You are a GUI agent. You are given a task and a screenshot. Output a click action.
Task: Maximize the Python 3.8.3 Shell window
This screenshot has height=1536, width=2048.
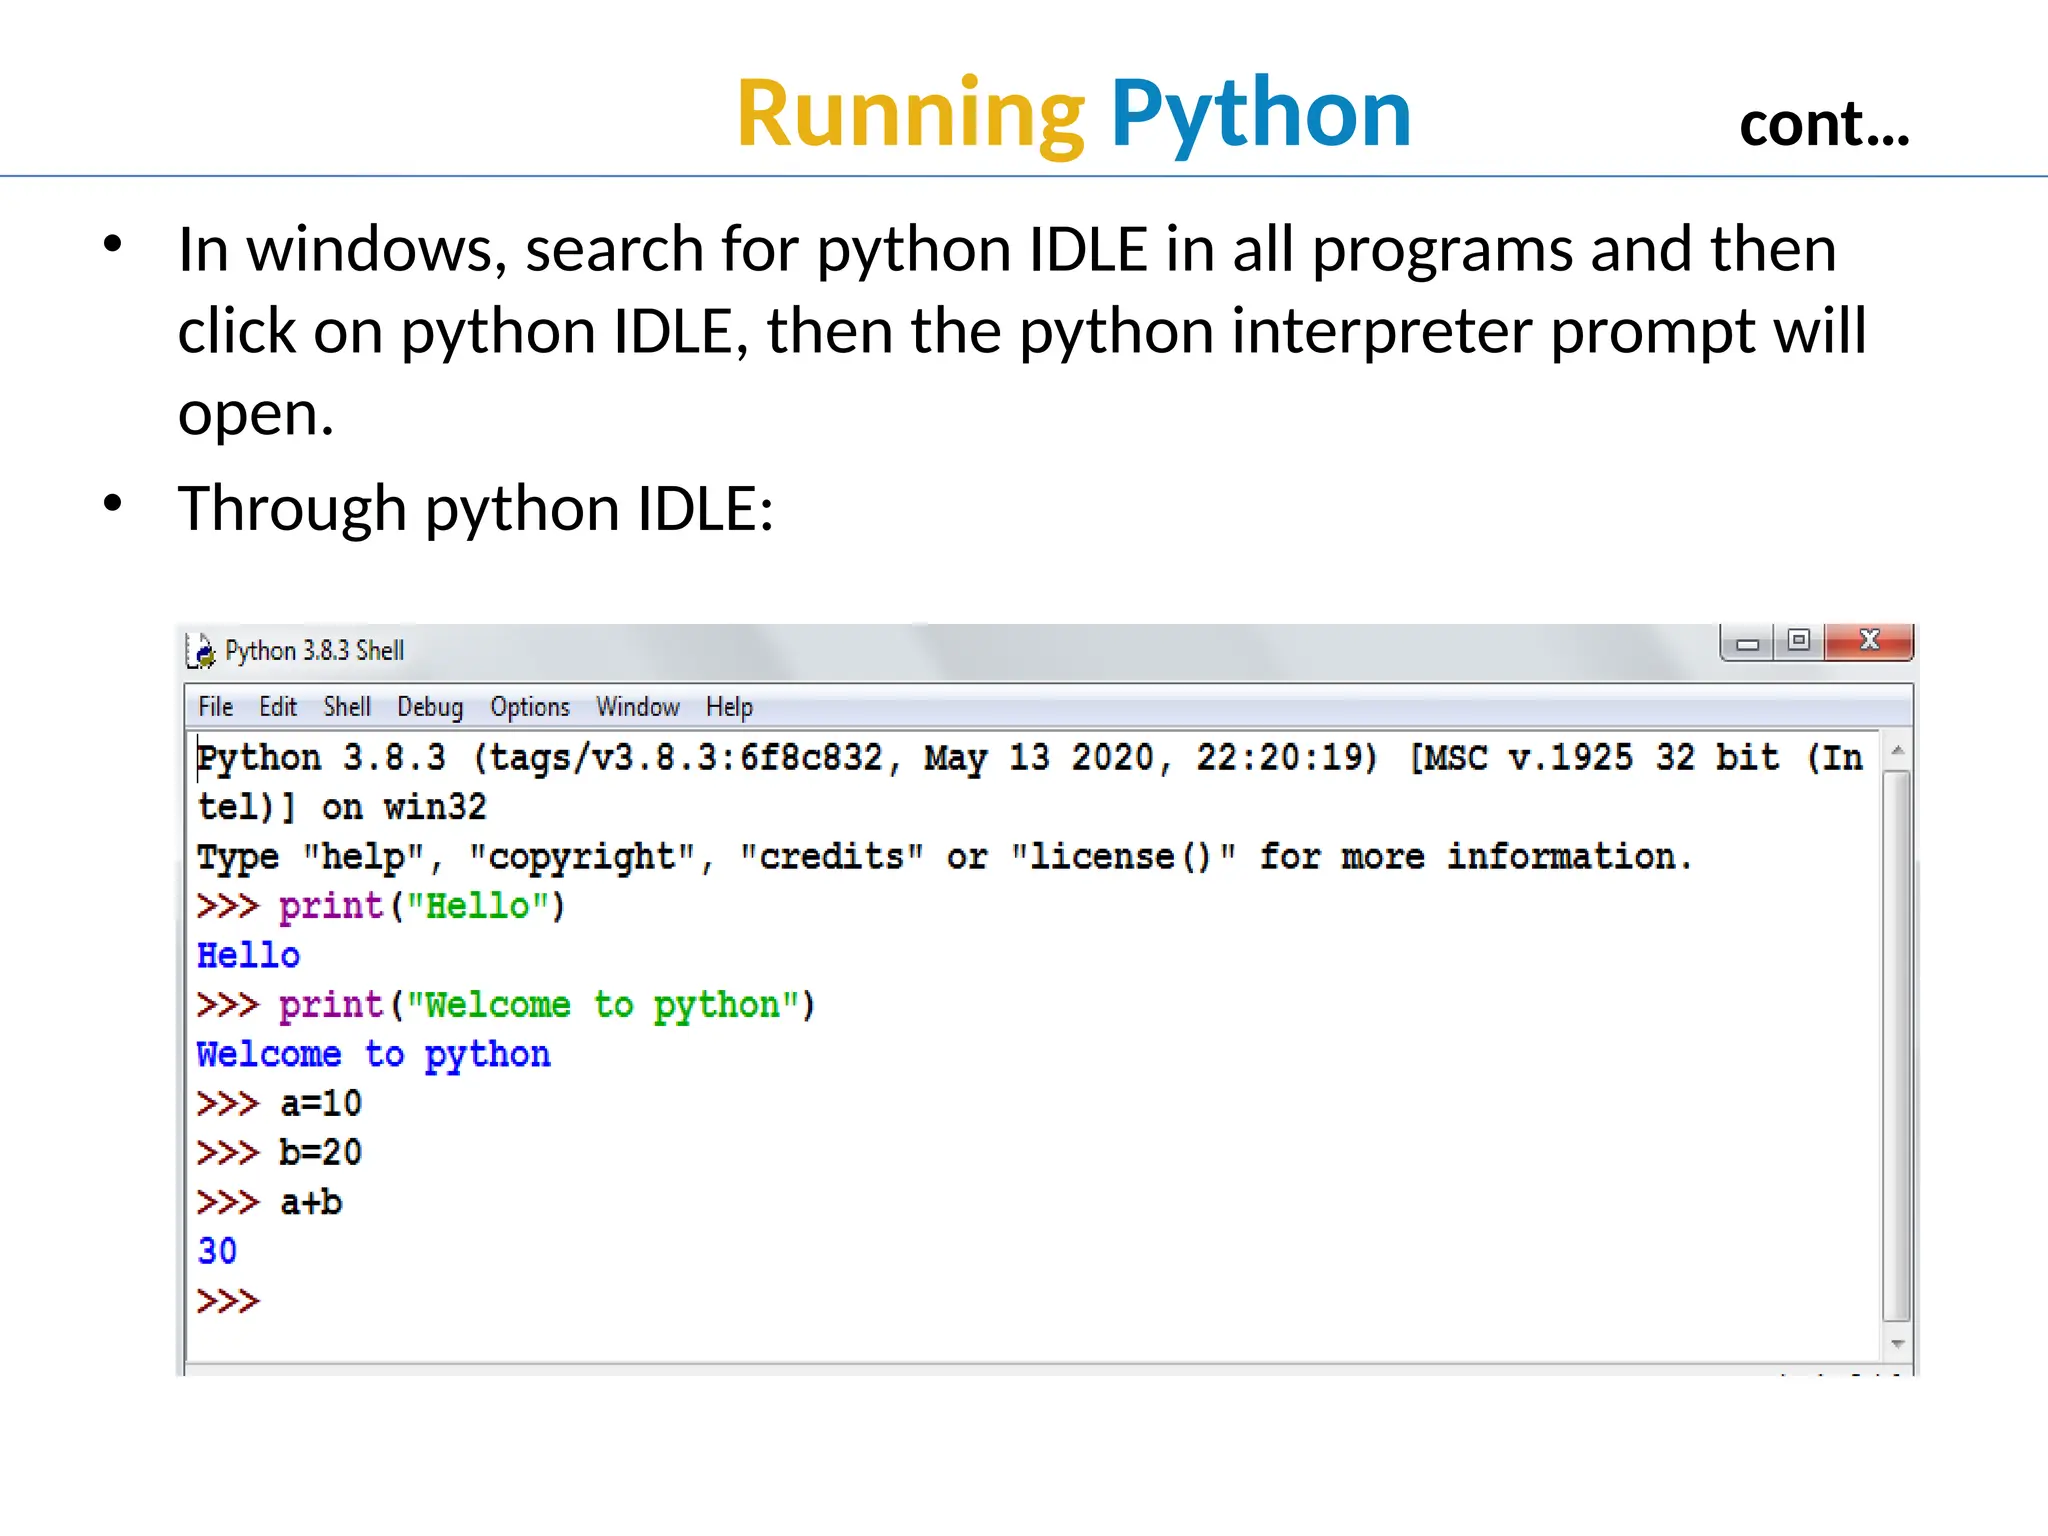(1798, 641)
